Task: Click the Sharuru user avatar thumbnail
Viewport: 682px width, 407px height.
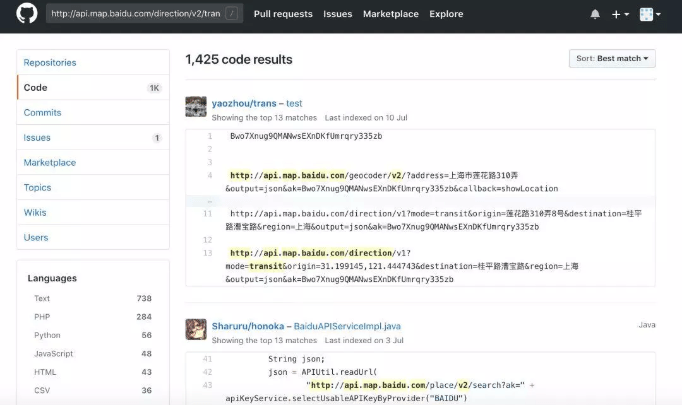Action: [196, 329]
